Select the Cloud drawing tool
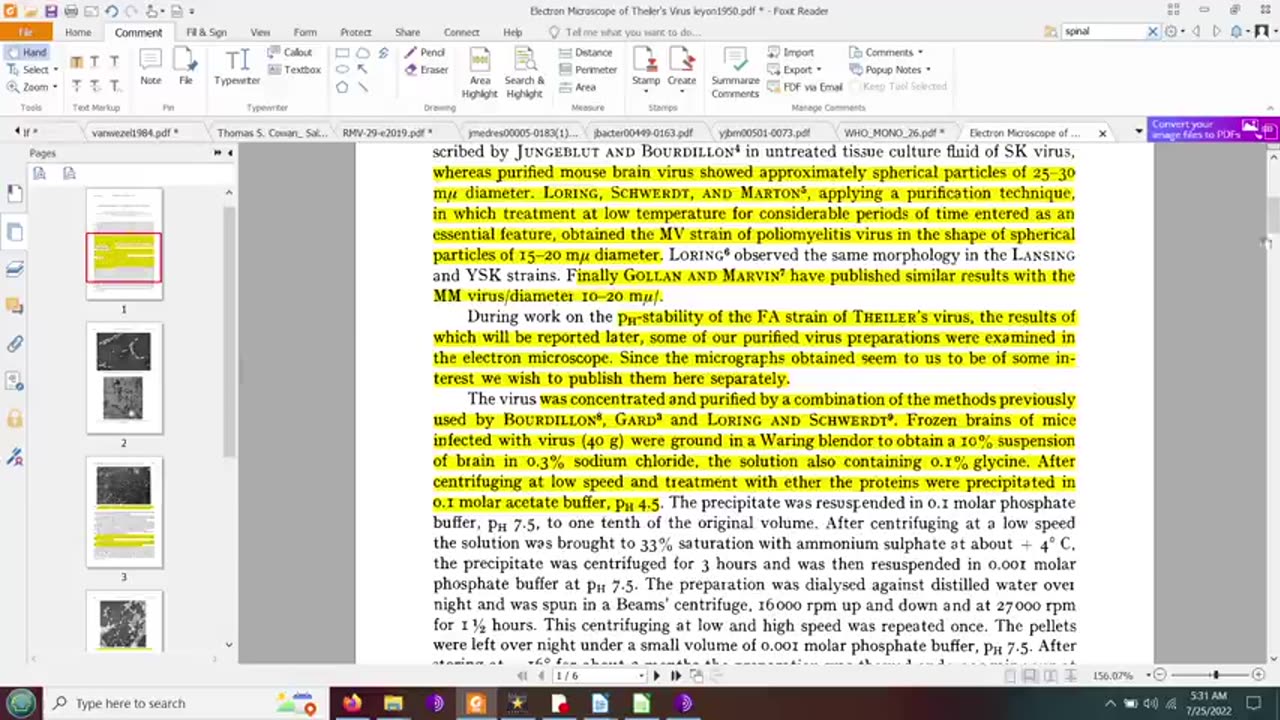1280x720 pixels. 362,53
